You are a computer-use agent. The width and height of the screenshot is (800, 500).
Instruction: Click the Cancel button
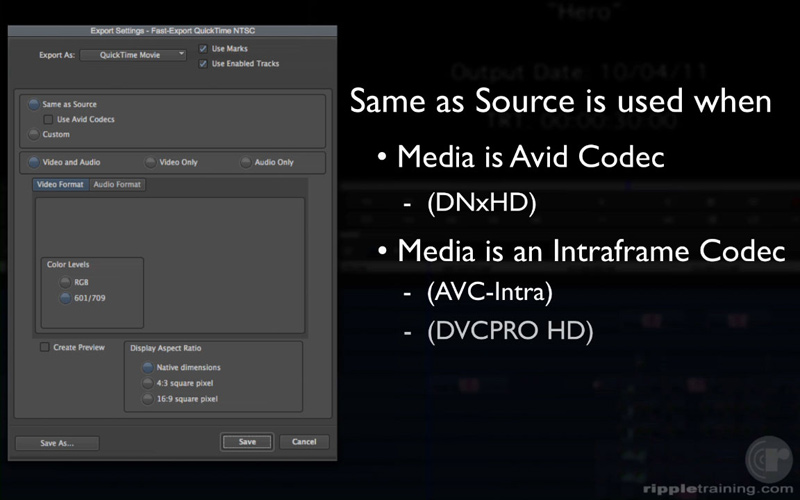click(304, 442)
